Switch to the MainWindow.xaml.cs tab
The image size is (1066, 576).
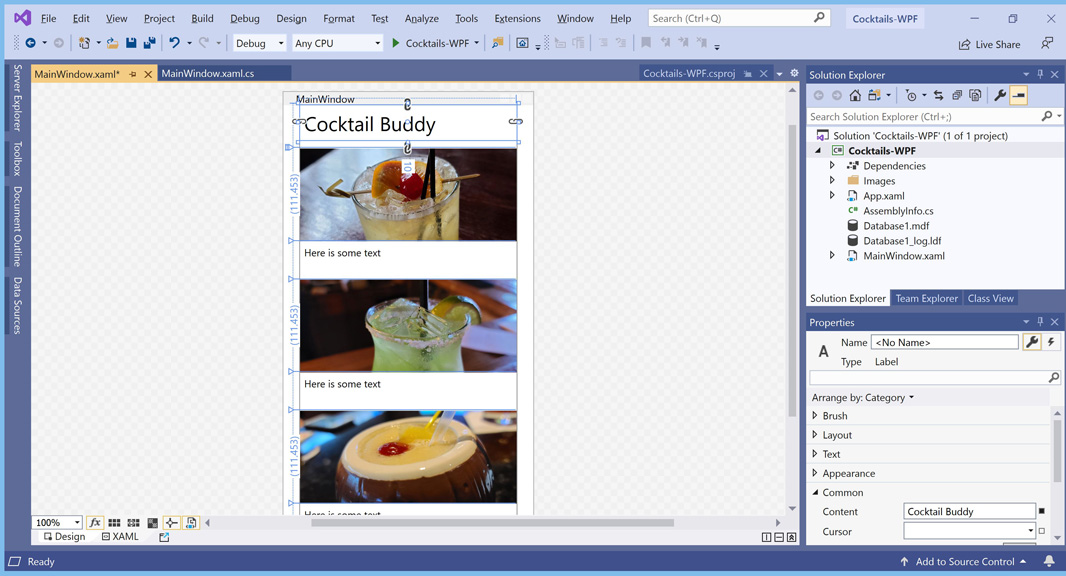(208, 74)
